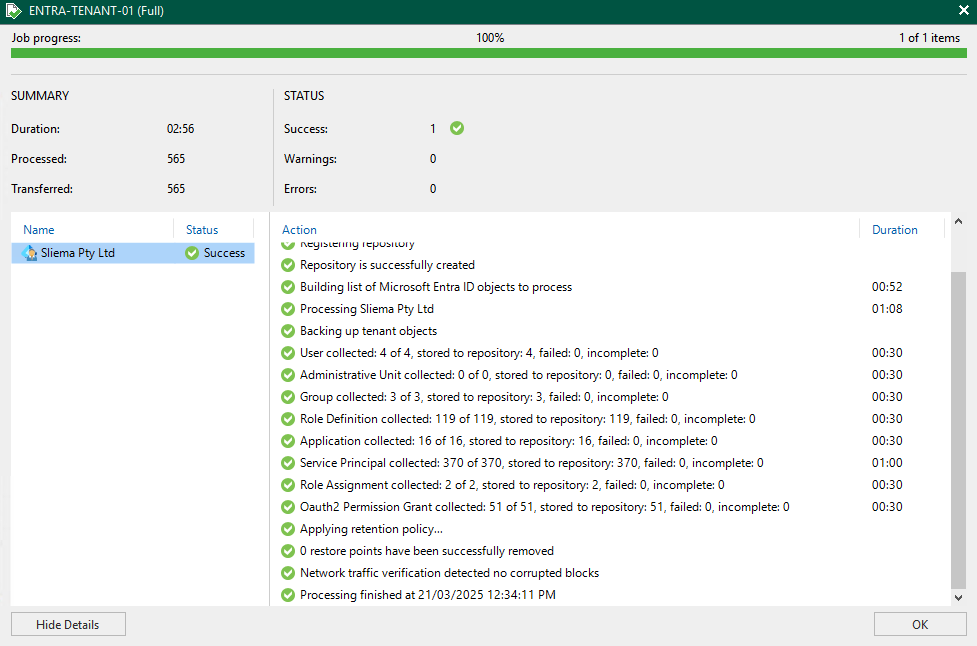Viewport: 977px width, 646px height.
Task: Select 'Service Principal collected: 370 of 370' entry
Action: [531, 463]
